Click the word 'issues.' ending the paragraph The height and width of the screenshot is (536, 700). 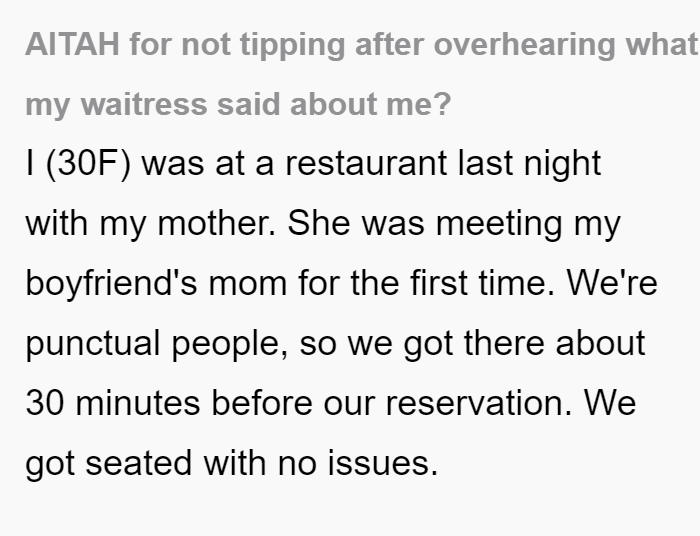pos(383,463)
